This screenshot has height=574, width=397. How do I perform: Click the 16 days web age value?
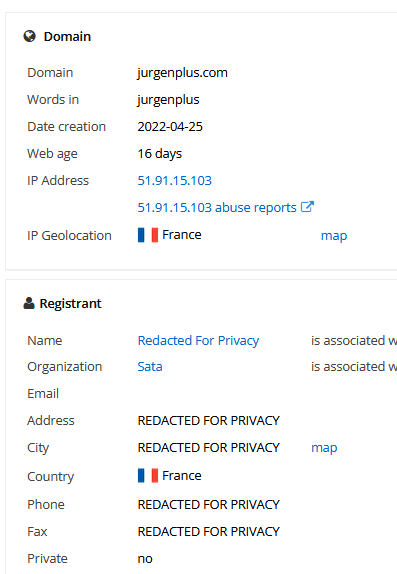click(x=160, y=154)
